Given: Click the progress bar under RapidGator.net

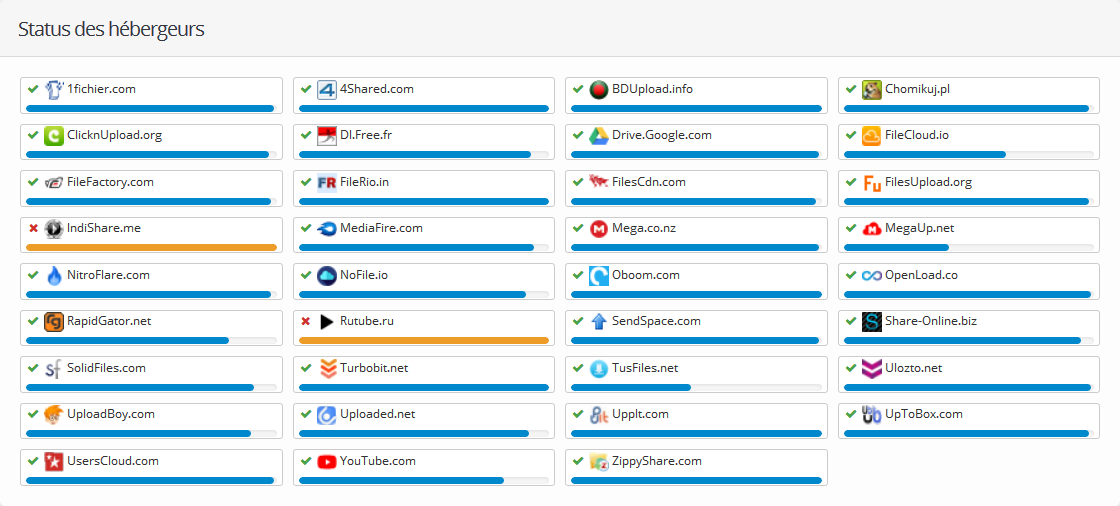Looking at the screenshot, I should click(x=151, y=340).
